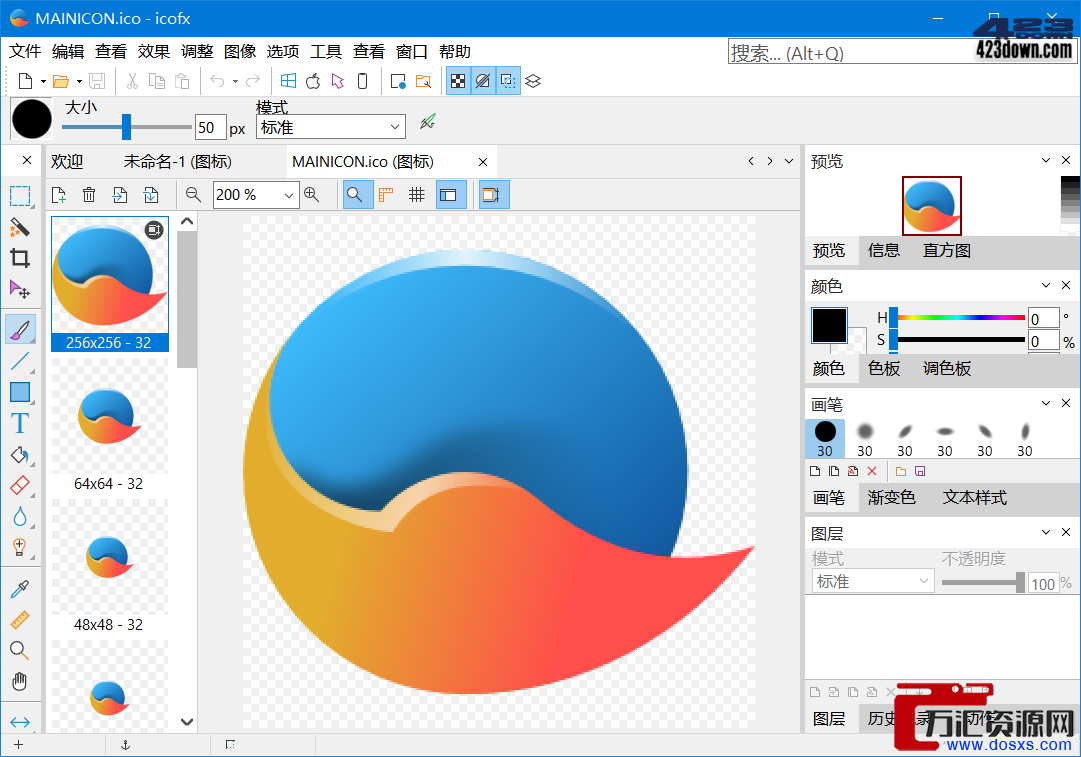Select the hand pan tool
This screenshot has height=757, width=1081.
click(20, 681)
